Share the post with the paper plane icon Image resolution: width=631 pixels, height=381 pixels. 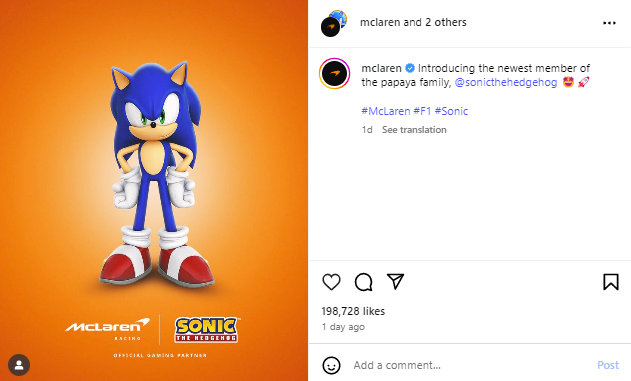[x=395, y=282]
